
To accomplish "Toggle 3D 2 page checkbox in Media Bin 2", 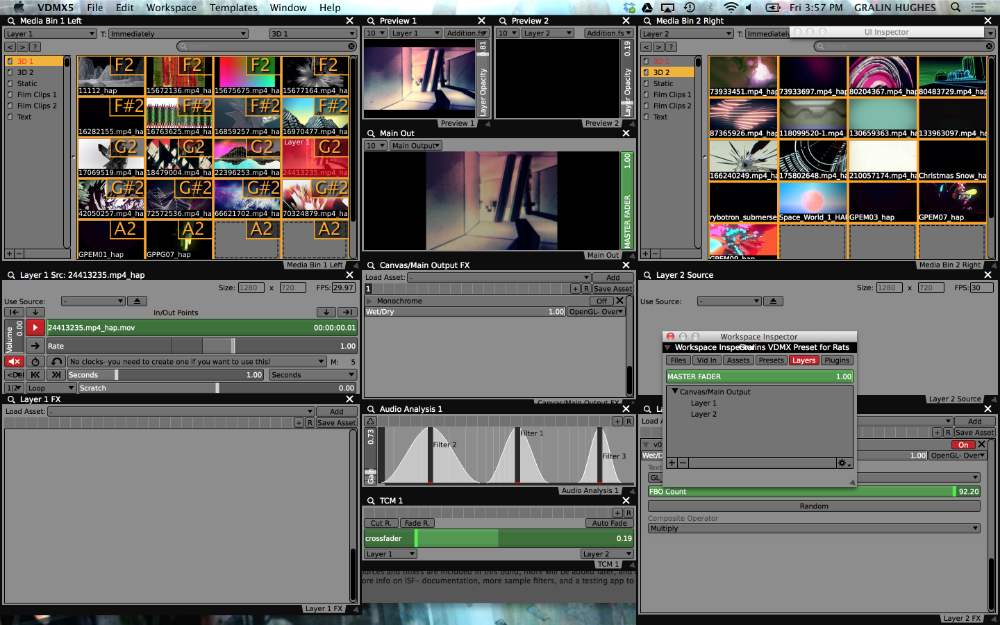I will point(646,72).
